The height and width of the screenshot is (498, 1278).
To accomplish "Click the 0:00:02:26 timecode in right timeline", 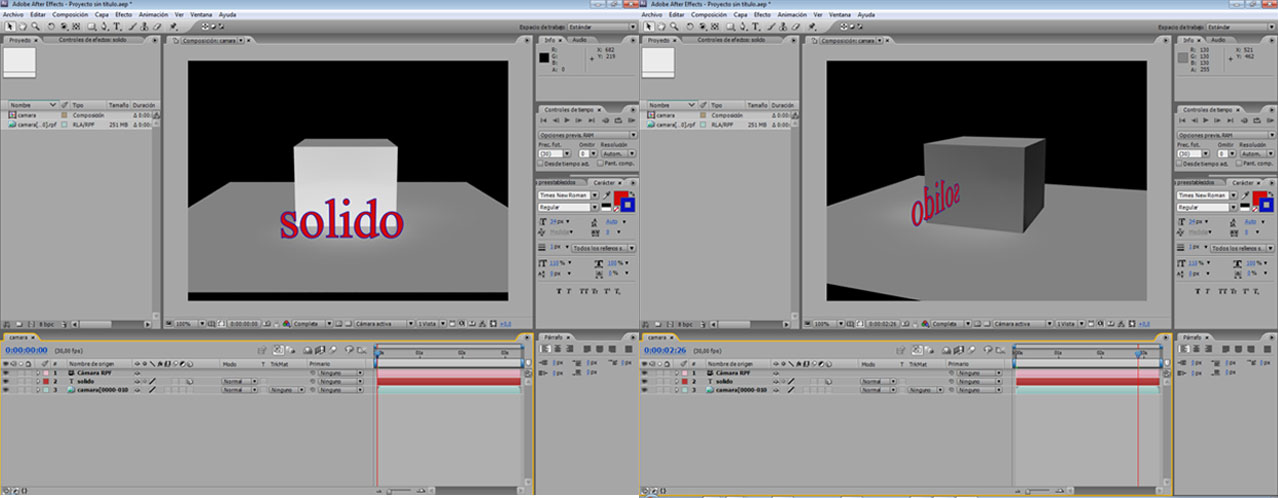I will click(665, 350).
